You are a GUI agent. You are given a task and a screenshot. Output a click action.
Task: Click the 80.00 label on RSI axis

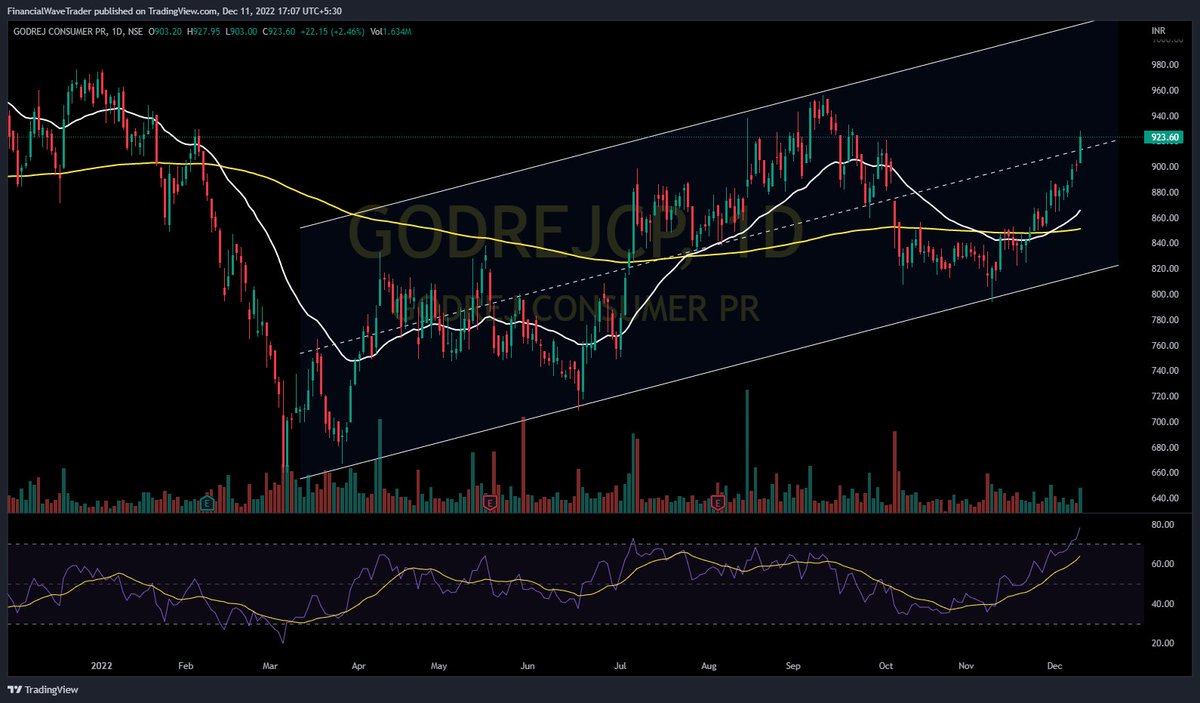click(1161, 524)
